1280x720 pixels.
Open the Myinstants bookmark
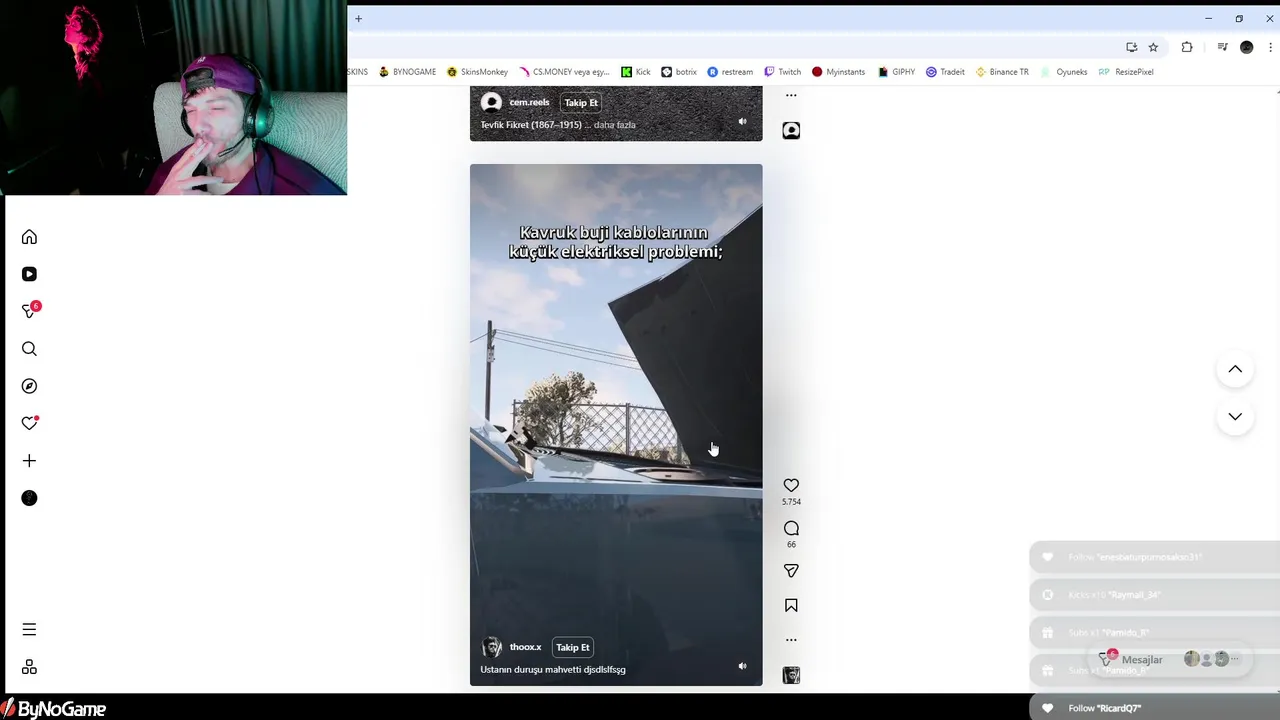838,72
